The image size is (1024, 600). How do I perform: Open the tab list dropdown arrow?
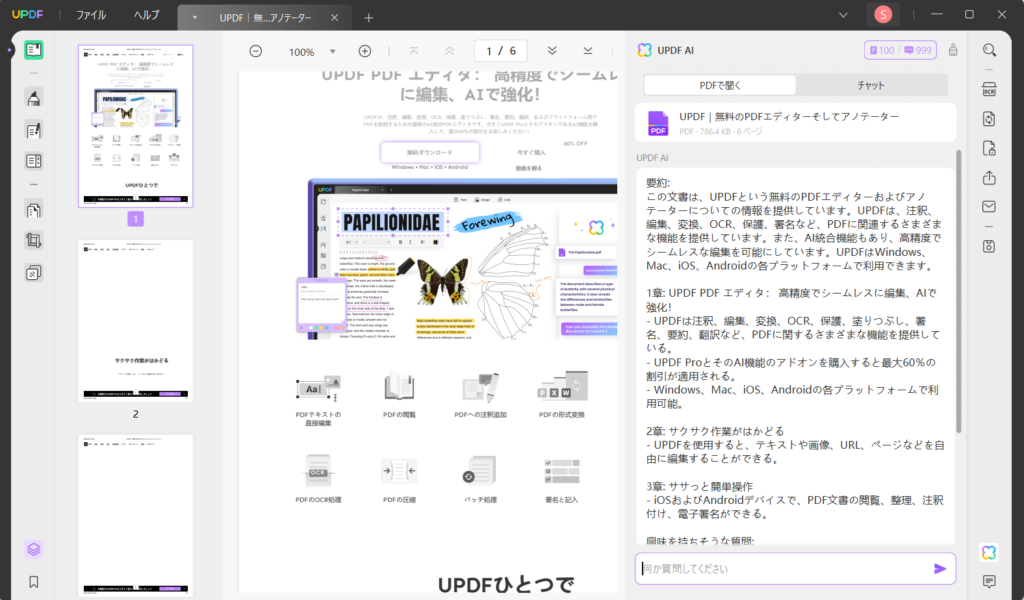coord(195,18)
